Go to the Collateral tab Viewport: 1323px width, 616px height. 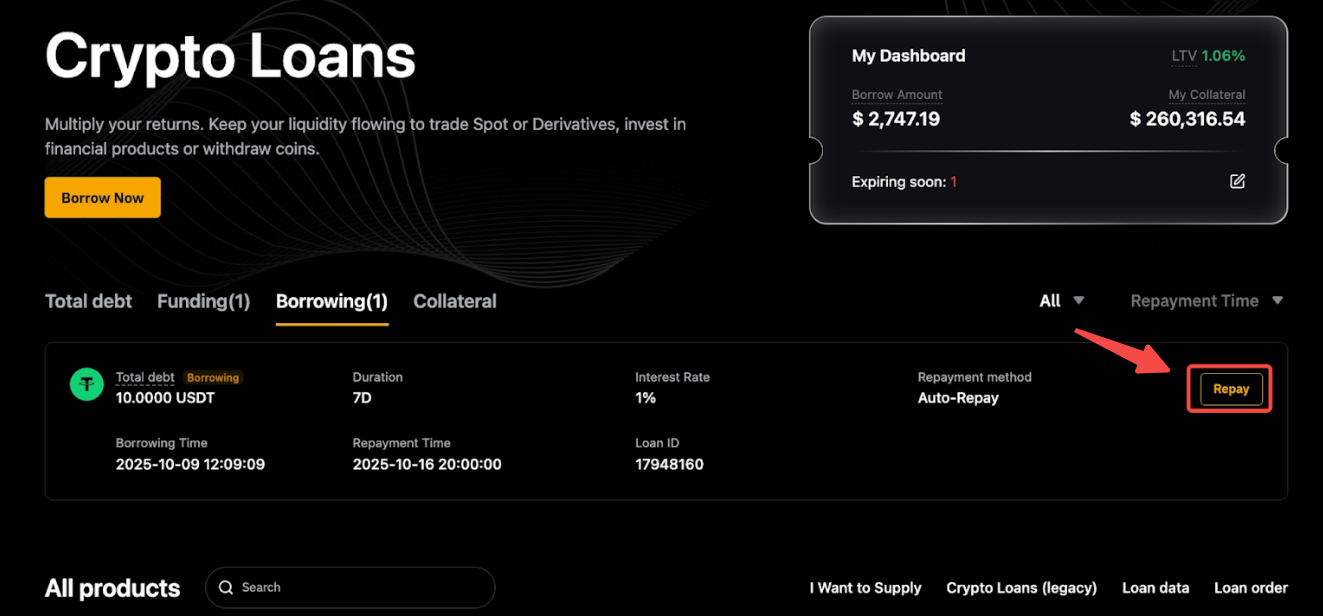[x=454, y=301]
